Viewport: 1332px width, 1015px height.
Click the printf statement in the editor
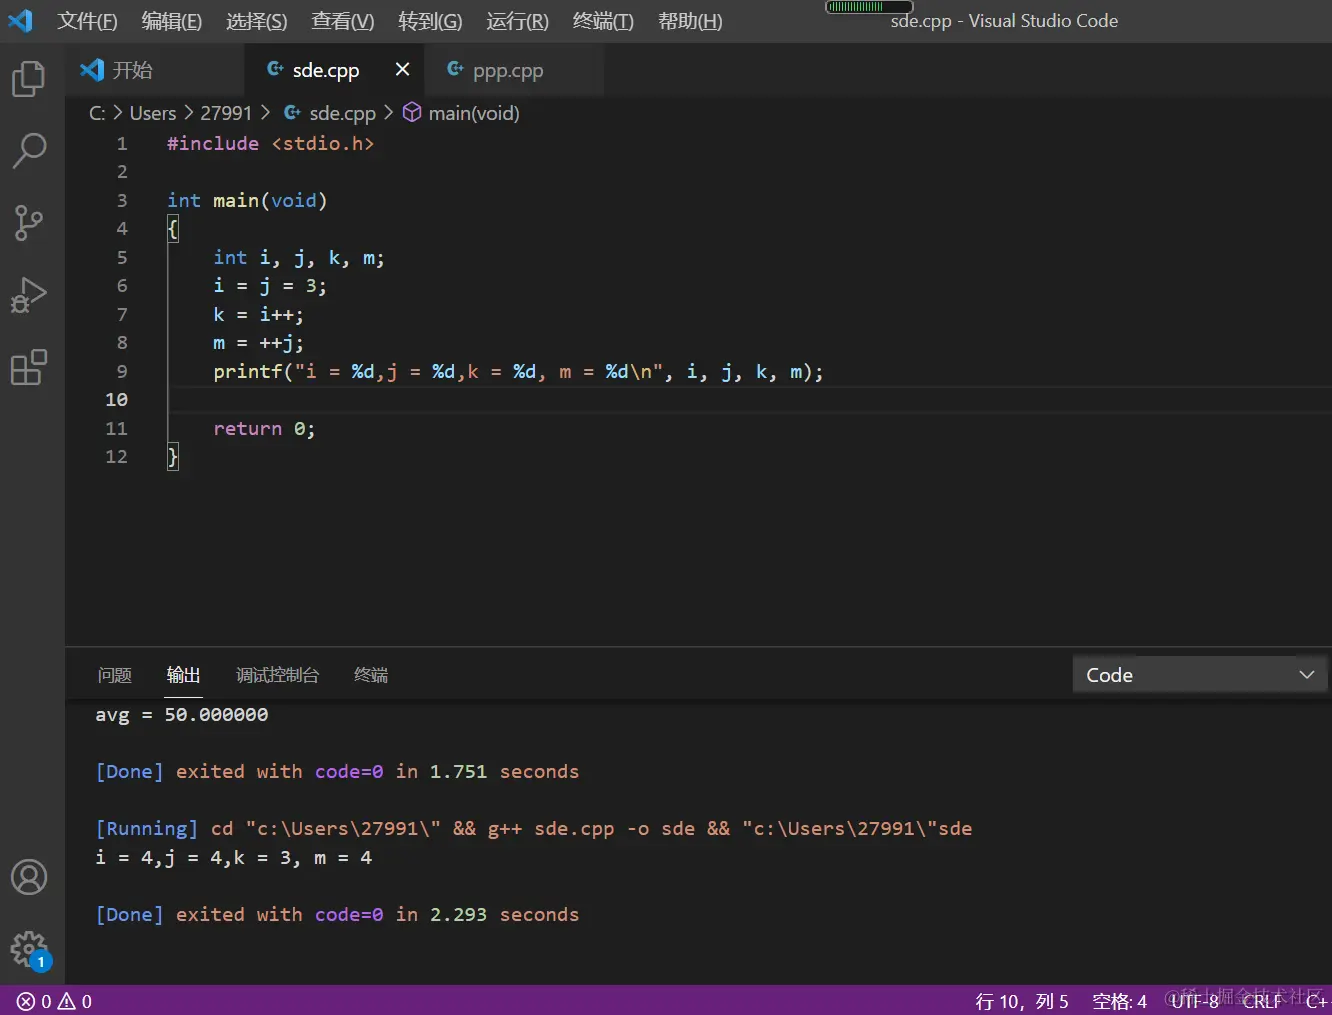[518, 371]
